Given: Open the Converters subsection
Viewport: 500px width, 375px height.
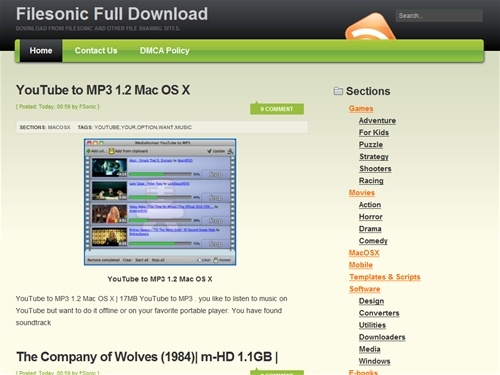Looking at the screenshot, I should (379, 313).
